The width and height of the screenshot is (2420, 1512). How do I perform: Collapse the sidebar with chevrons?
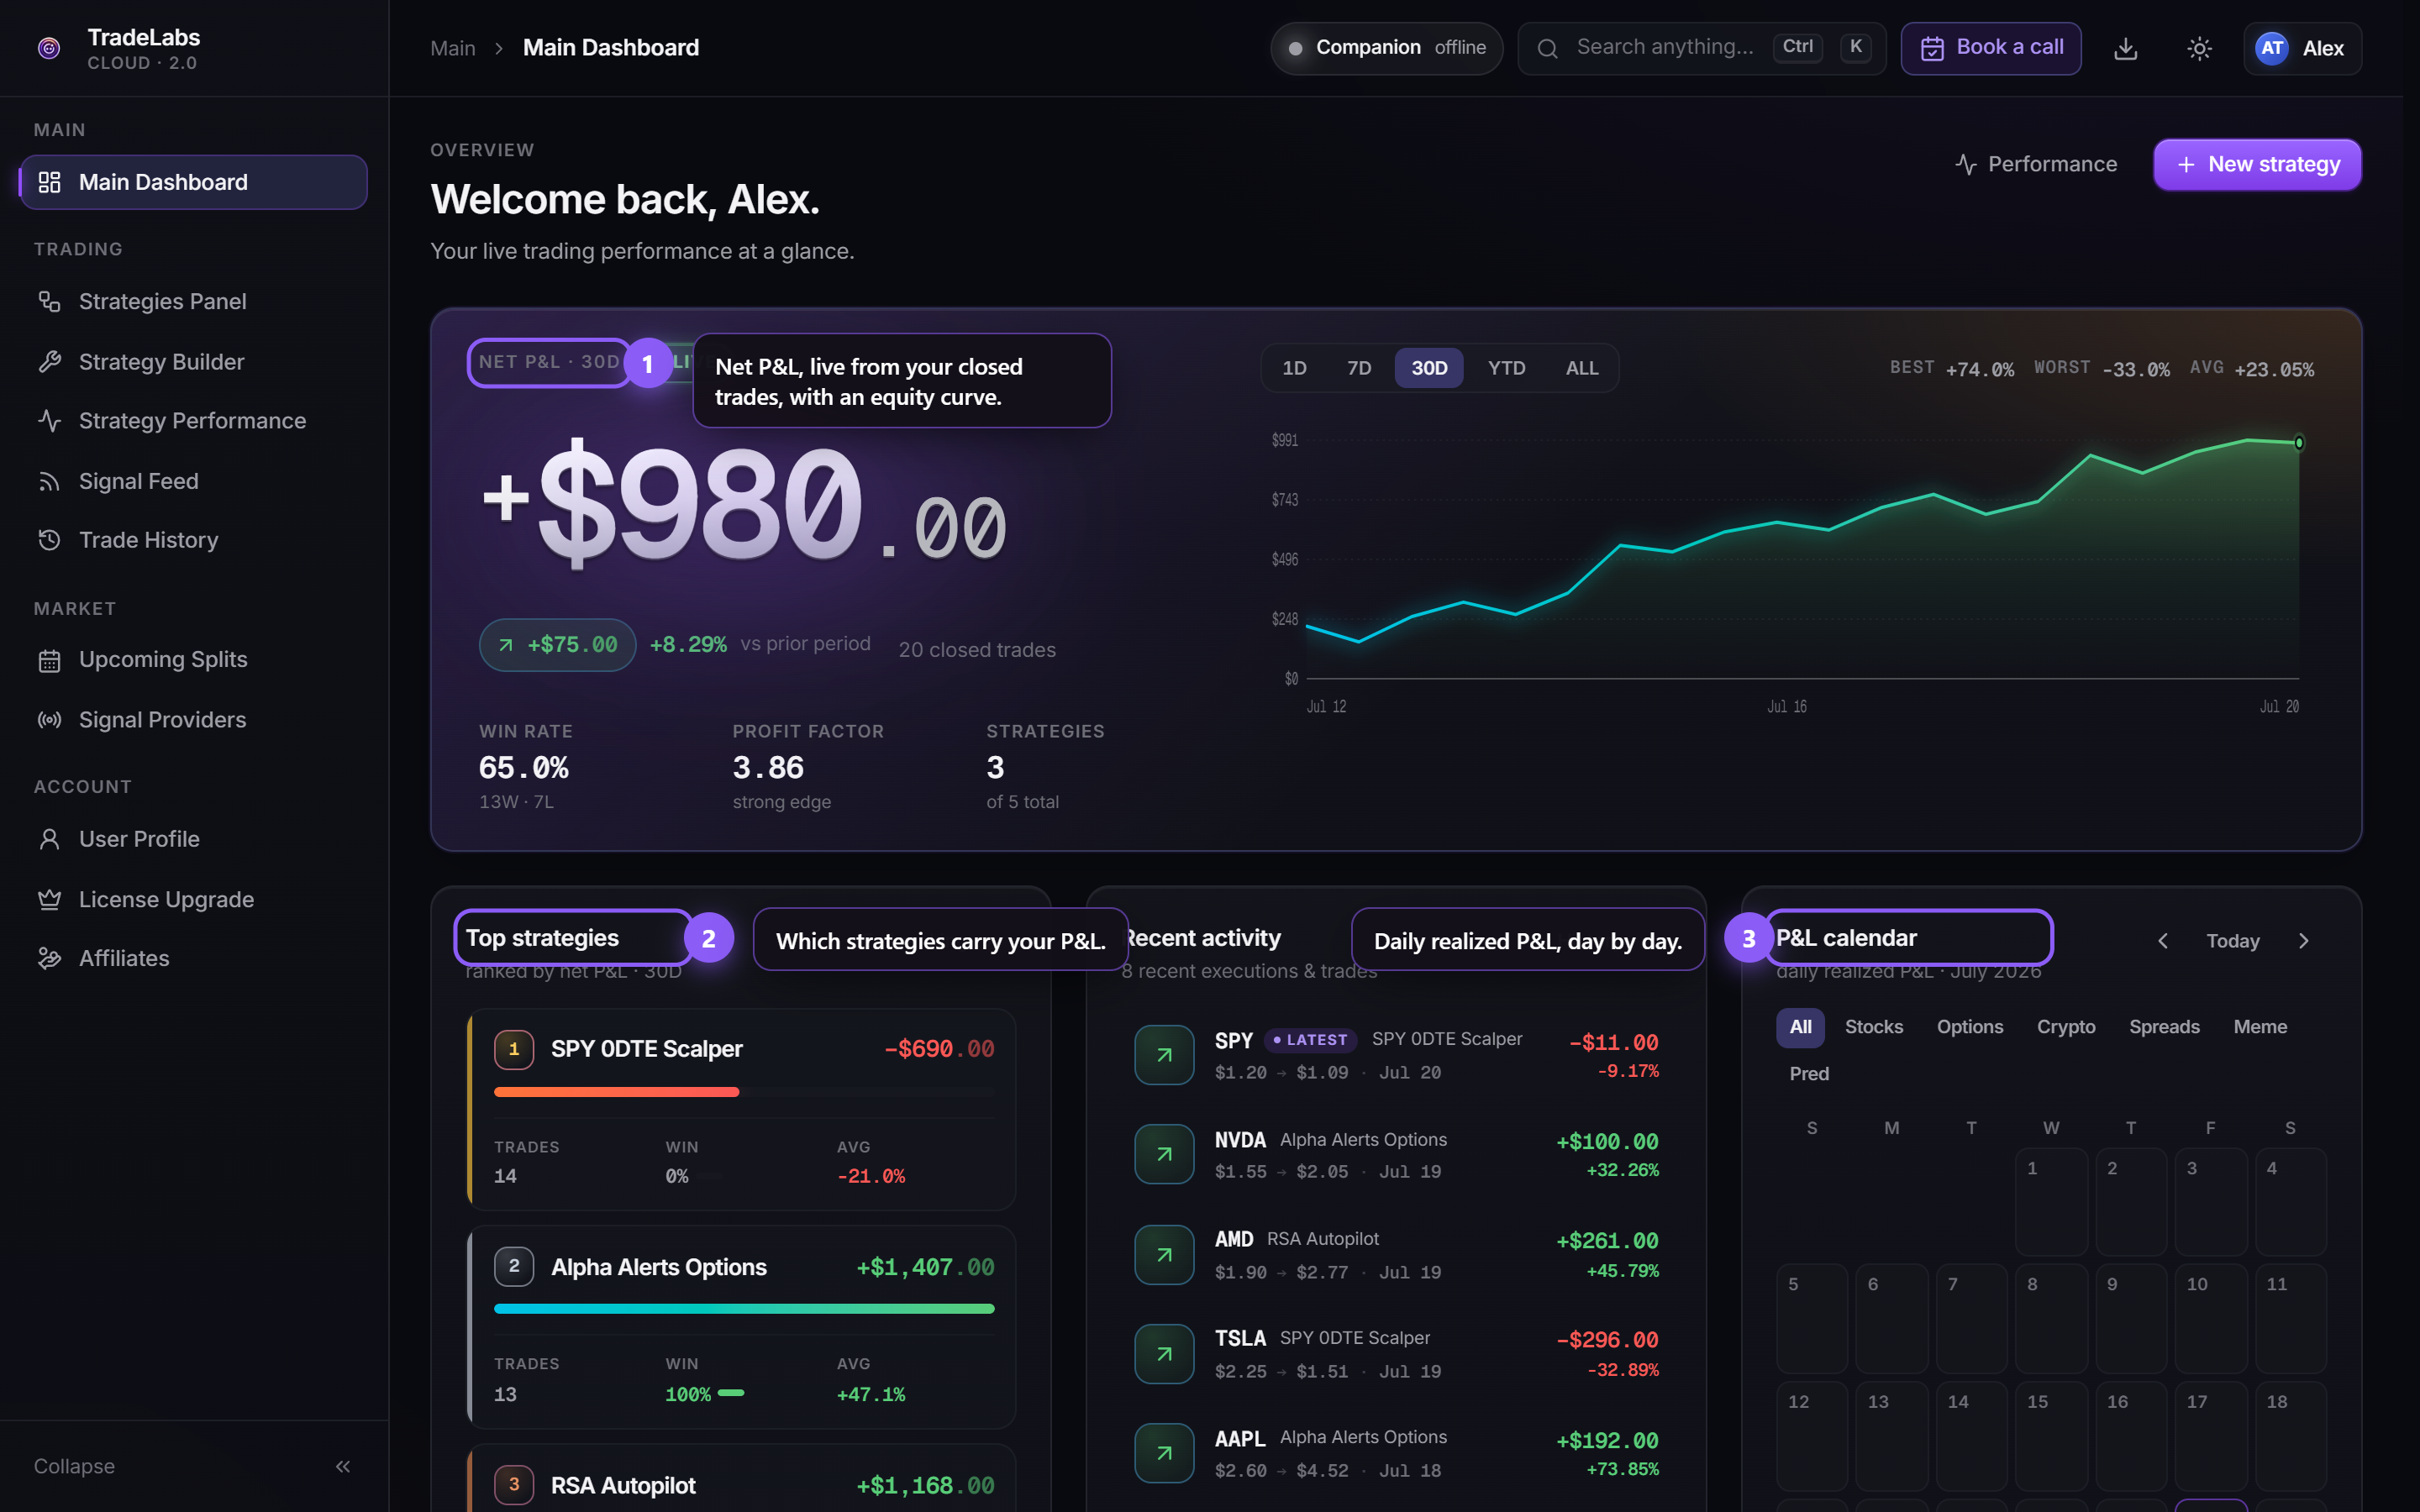point(343,1466)
